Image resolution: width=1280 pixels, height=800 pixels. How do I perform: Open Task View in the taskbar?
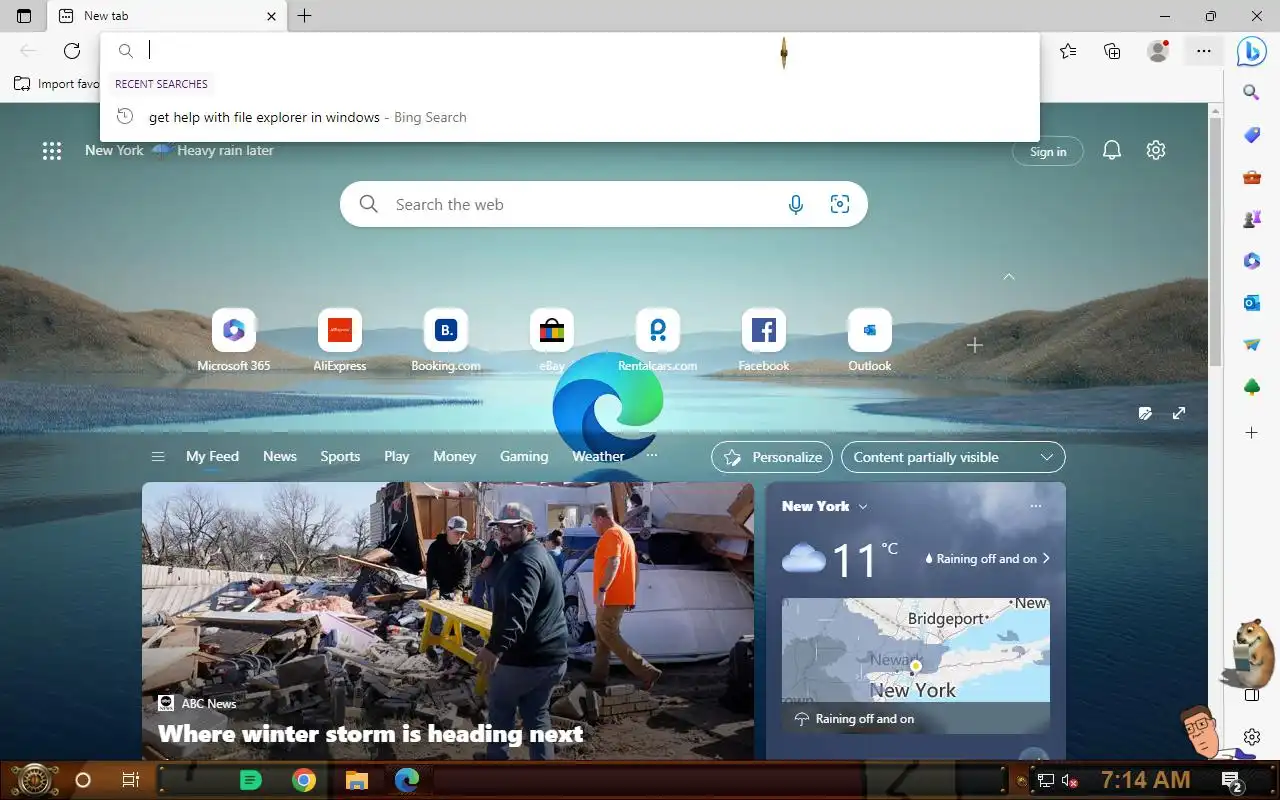tap(130, 780)
